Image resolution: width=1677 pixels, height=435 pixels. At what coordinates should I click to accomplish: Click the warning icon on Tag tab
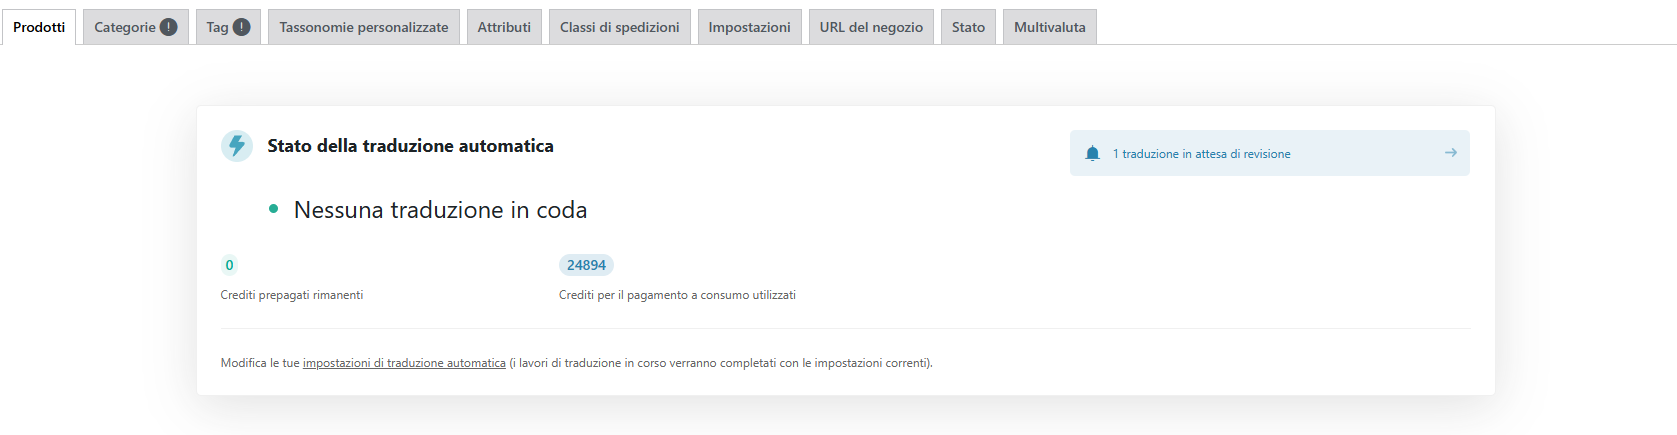[242, 27]
